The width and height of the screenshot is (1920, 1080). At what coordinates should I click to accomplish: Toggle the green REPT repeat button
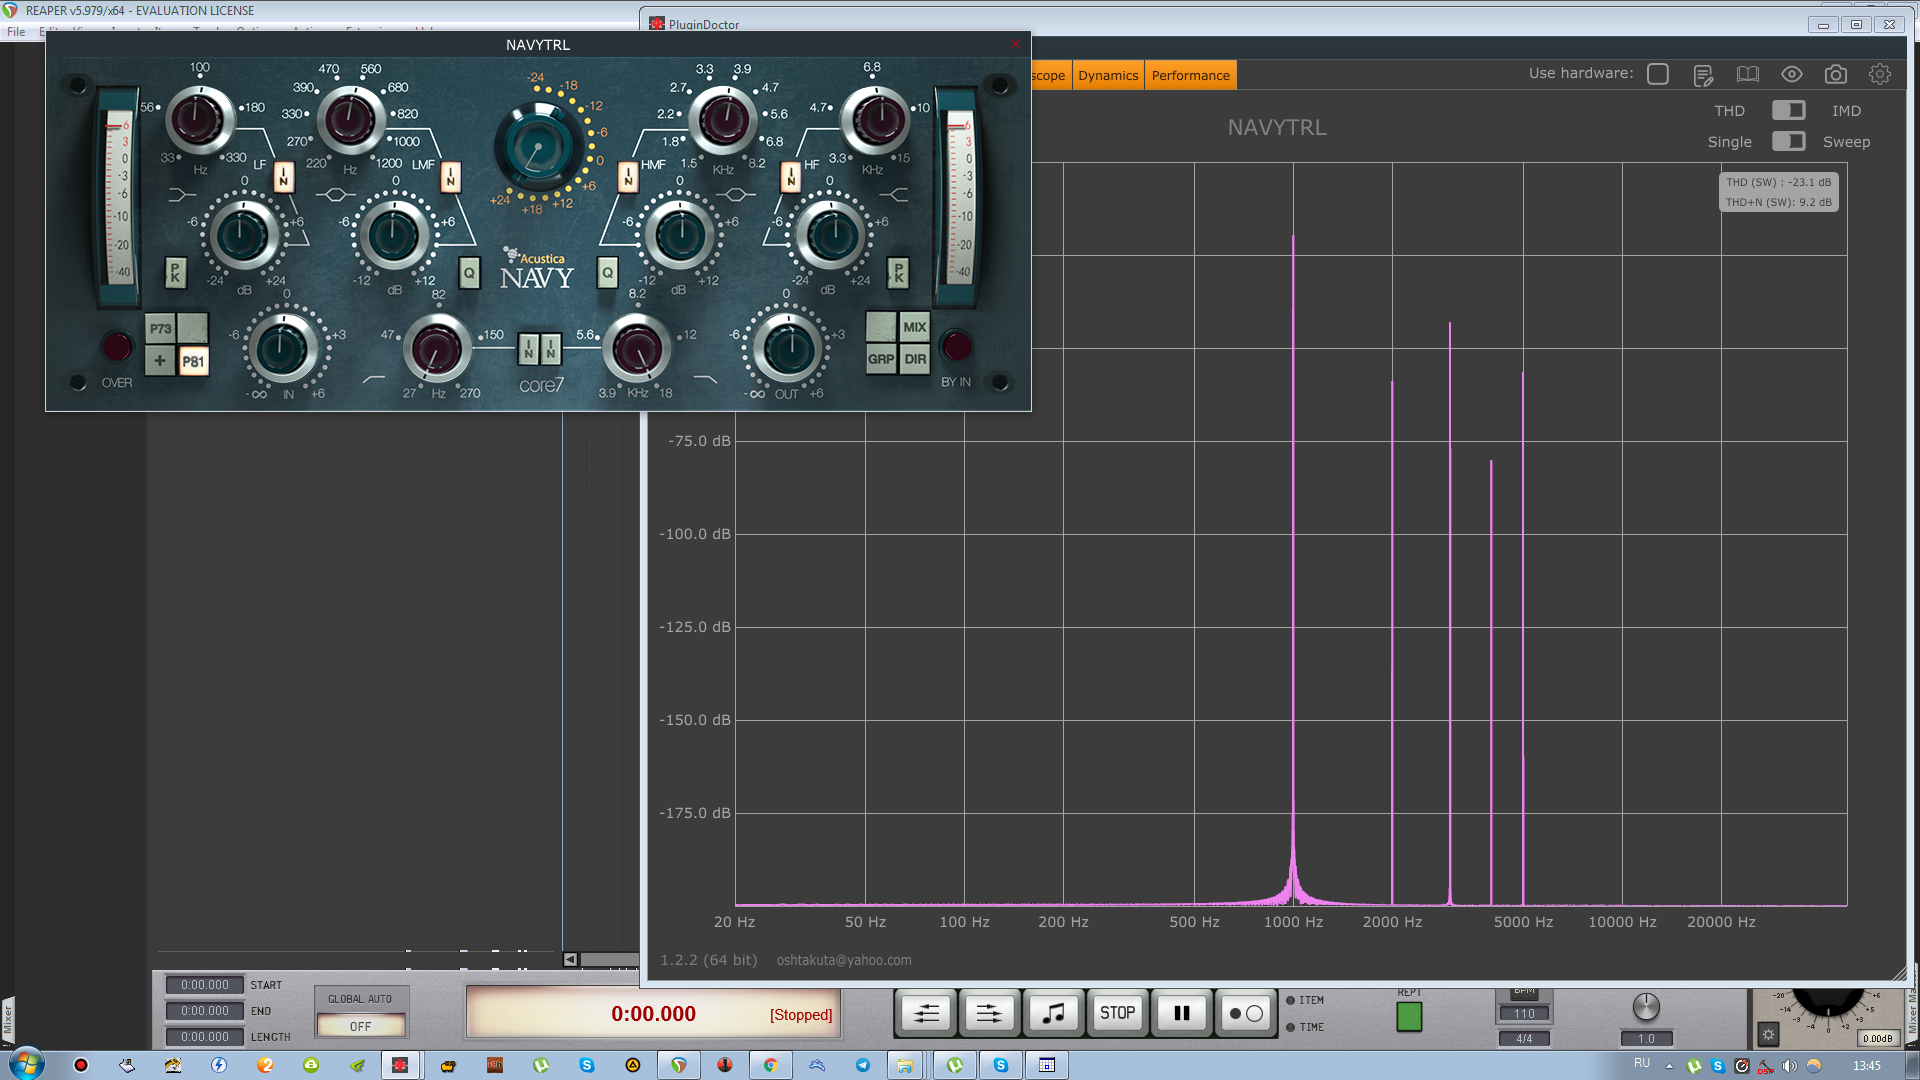1409,1016
